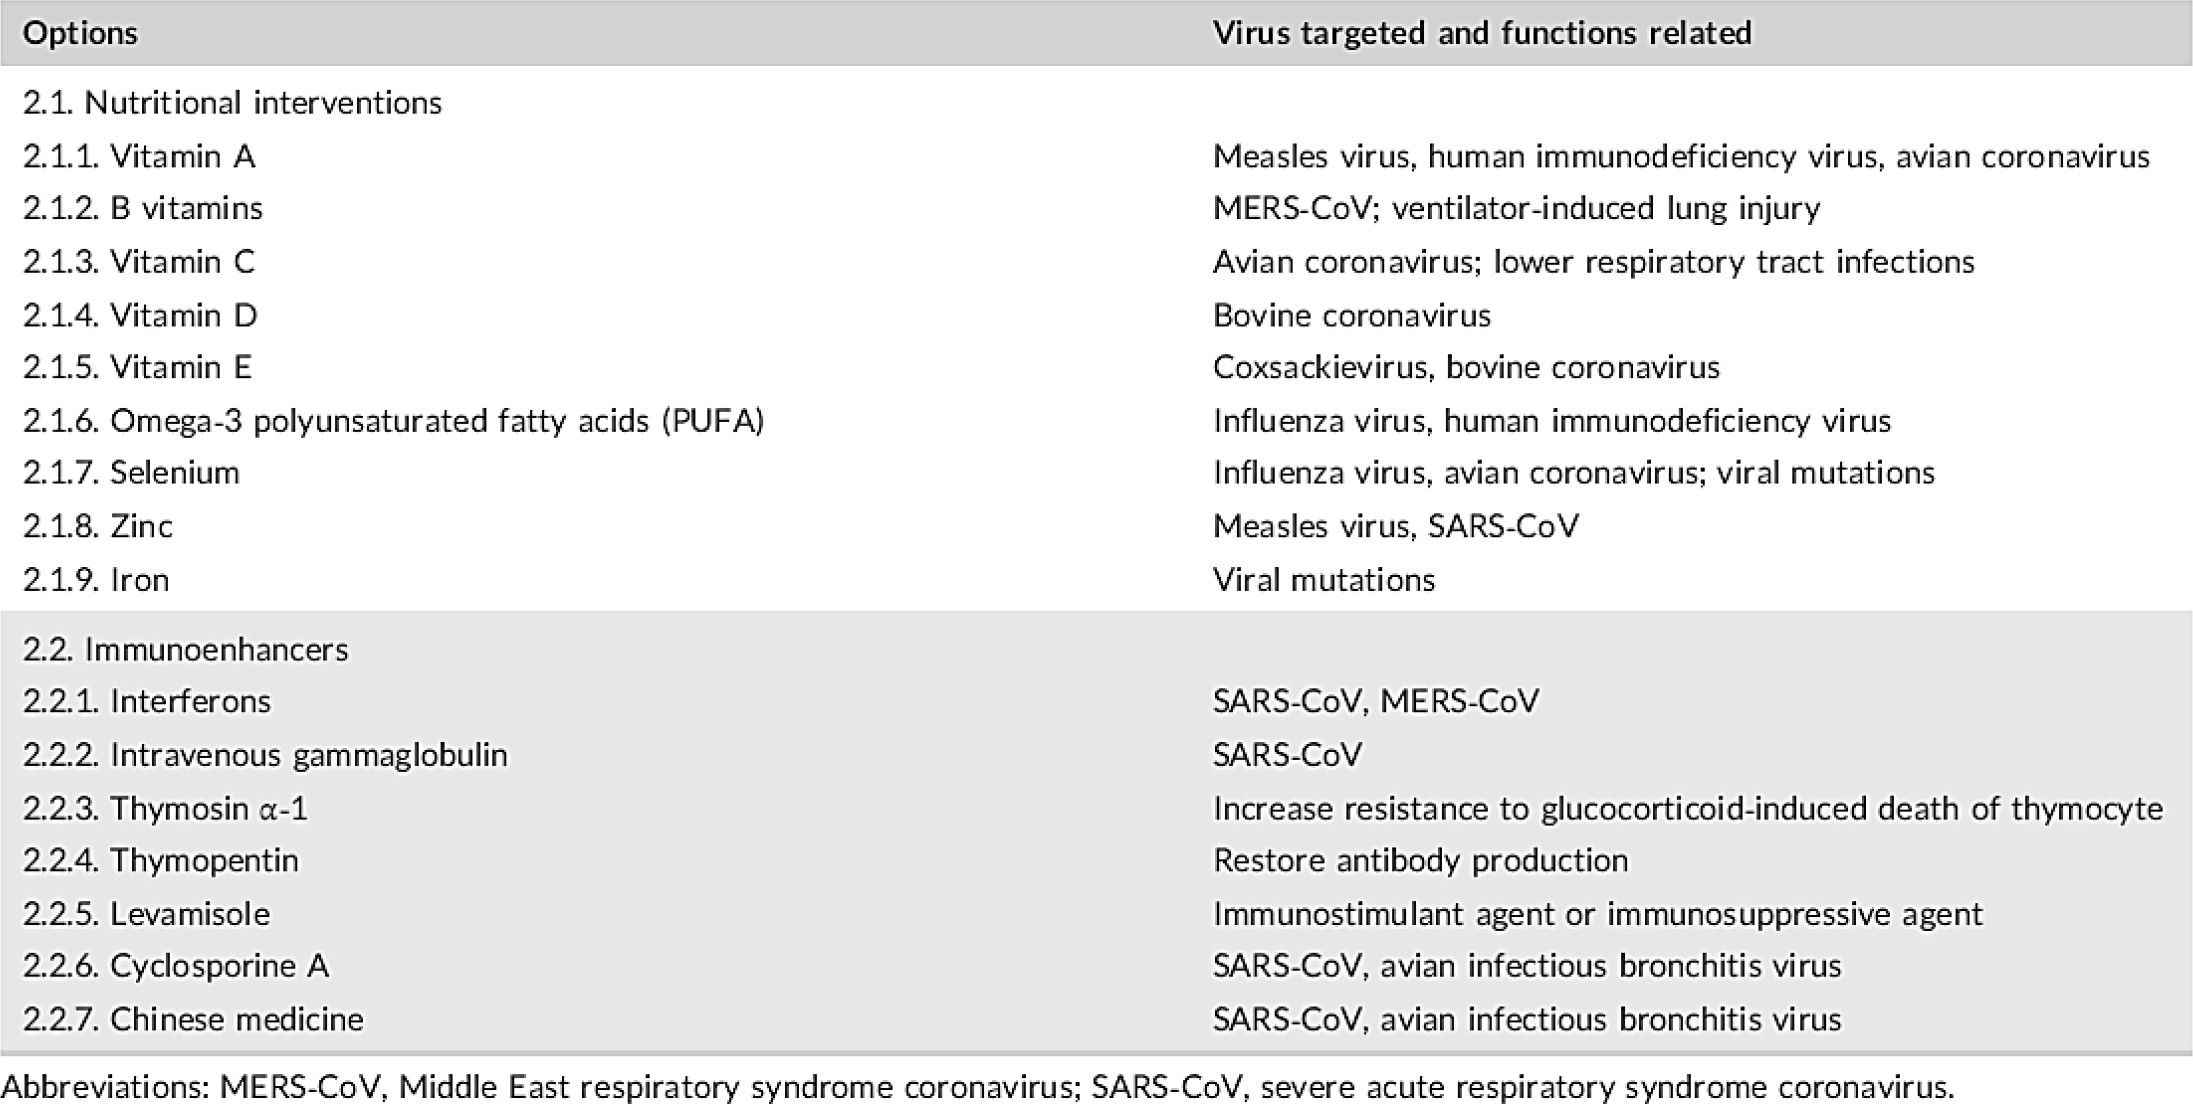Select the '2.1.2. B vitamins' entry

point(143,208)
